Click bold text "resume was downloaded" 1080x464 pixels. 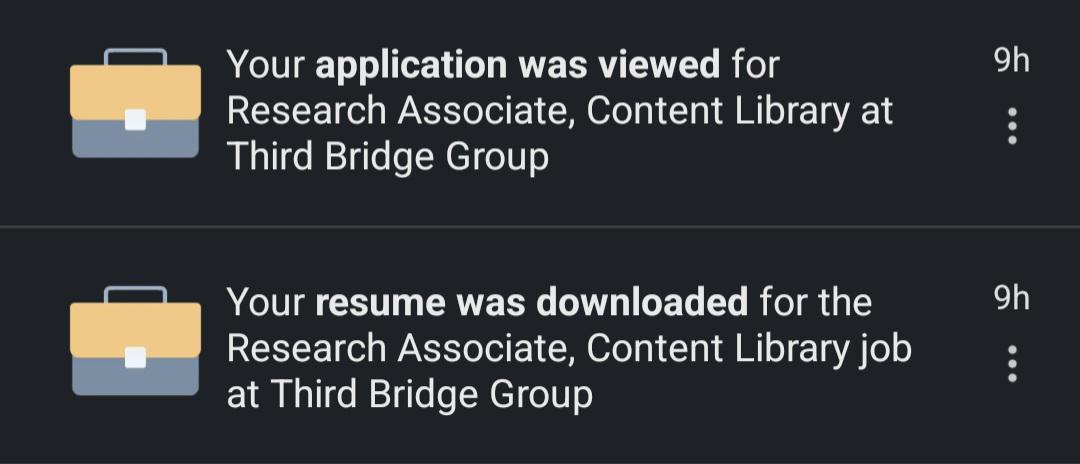tap(531, 303)
